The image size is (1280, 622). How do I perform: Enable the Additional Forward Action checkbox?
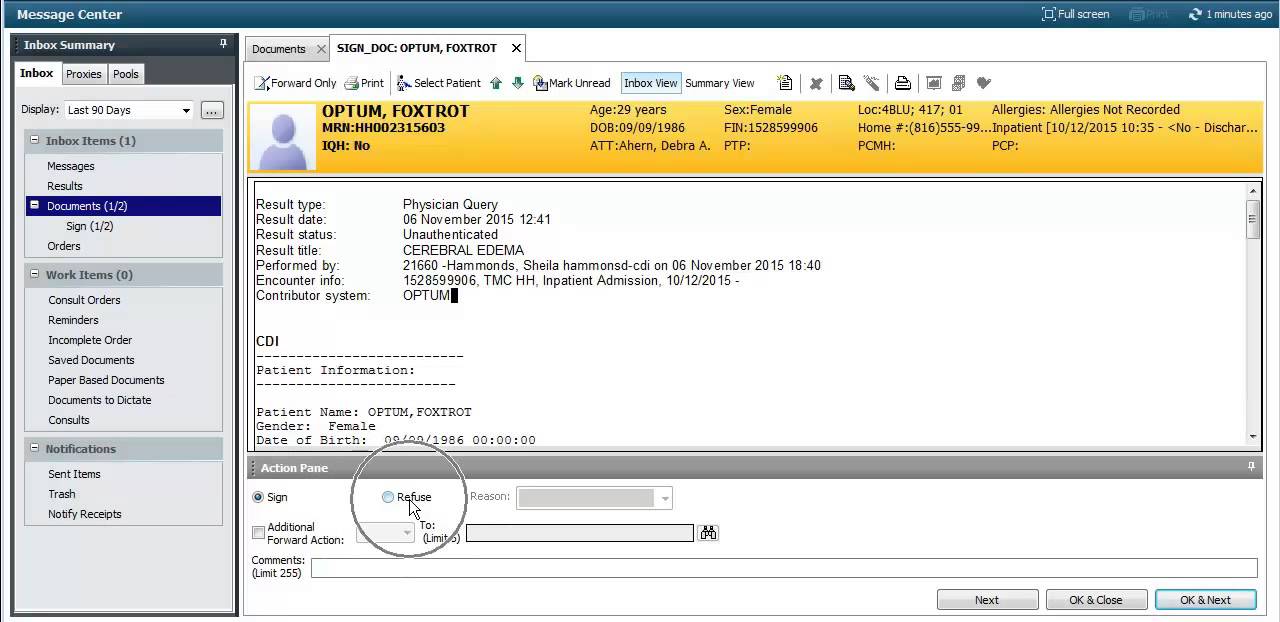(259, 533)
